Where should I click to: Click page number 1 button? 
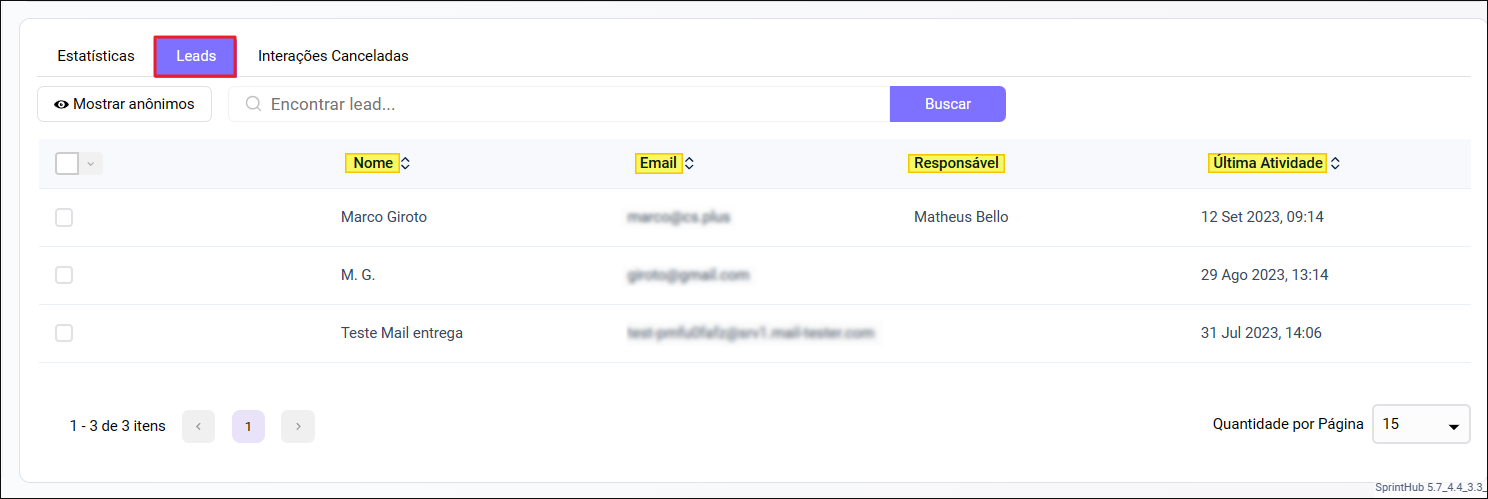coord(248,426)
